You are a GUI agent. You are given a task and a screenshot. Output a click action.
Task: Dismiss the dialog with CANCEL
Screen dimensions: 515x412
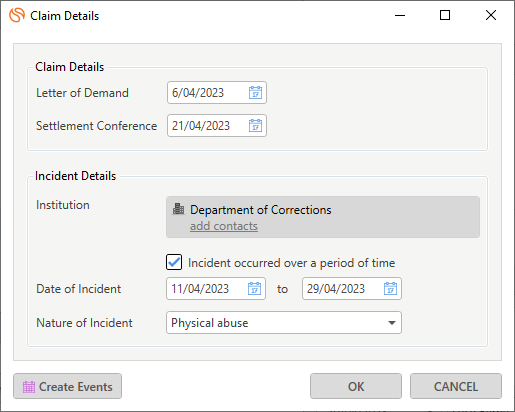pyautogui.click(x=456, y=386)
